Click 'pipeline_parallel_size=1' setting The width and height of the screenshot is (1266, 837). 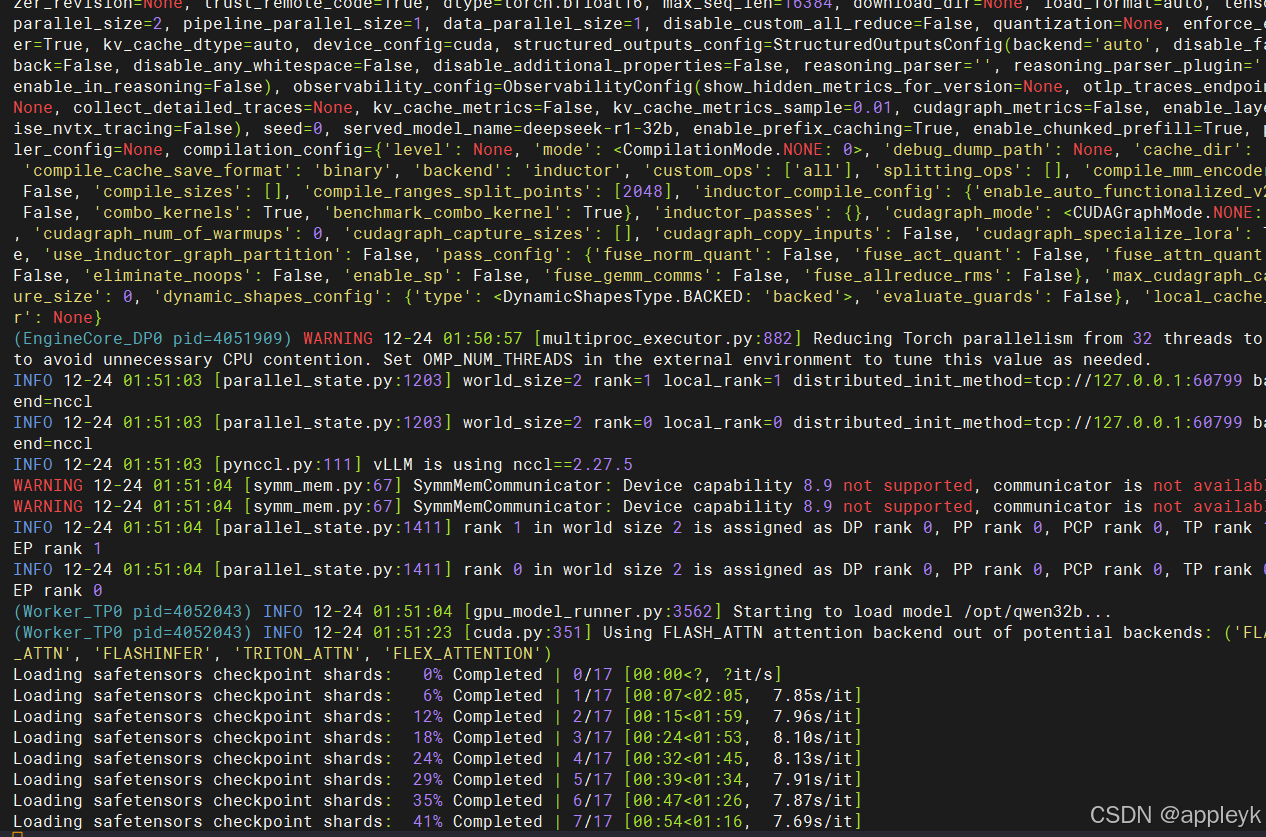(x=302, y=23)
